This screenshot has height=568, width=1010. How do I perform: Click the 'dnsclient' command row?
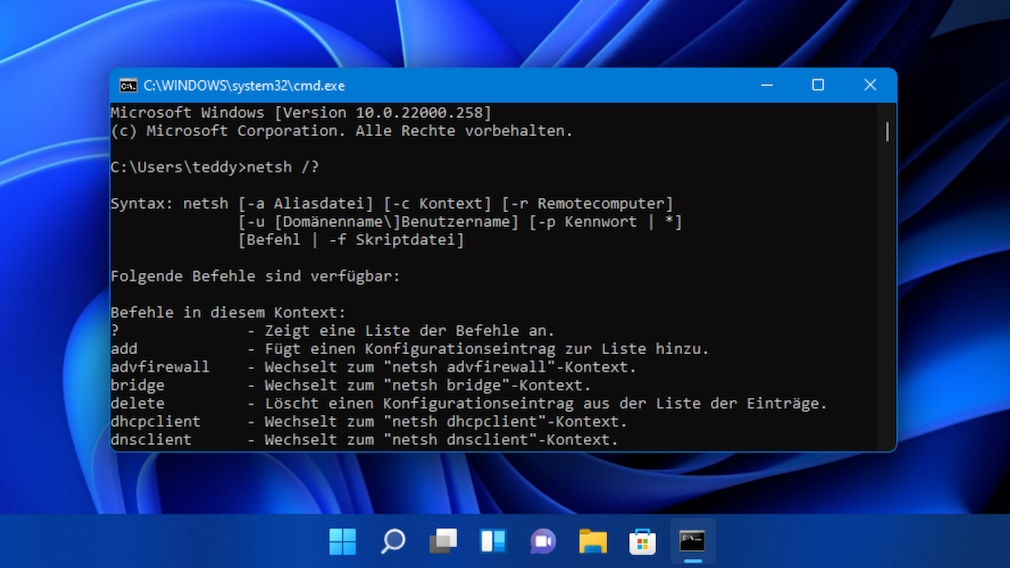[365, 439]
